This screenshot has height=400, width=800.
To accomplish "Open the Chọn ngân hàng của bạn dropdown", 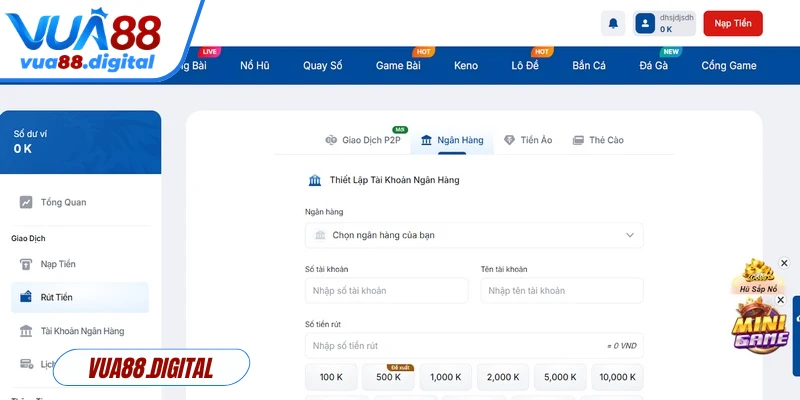I will click(474, 235).
